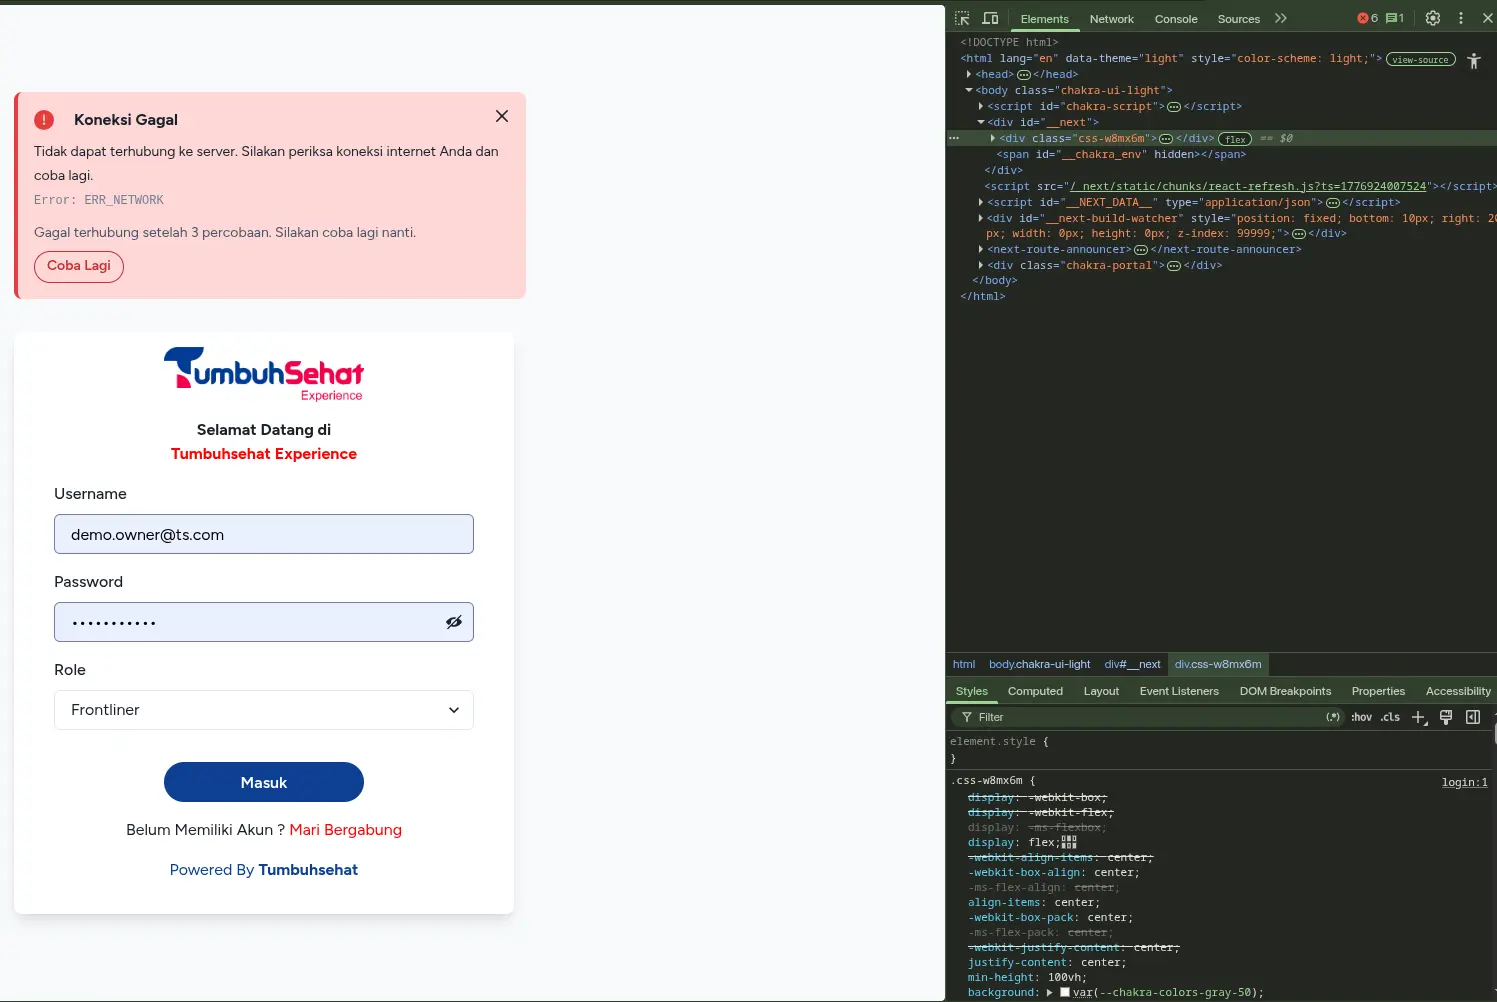Click the new style rule plus icon
Viewport: 1497px width, 1002px height.
[1419, 717]
